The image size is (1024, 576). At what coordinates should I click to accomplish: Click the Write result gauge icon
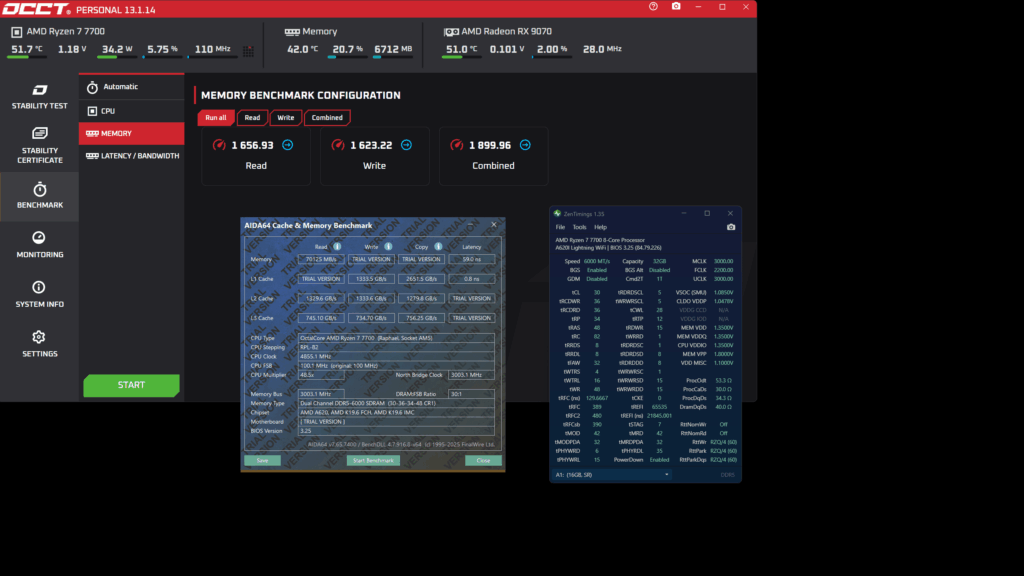tap(338, 145)
